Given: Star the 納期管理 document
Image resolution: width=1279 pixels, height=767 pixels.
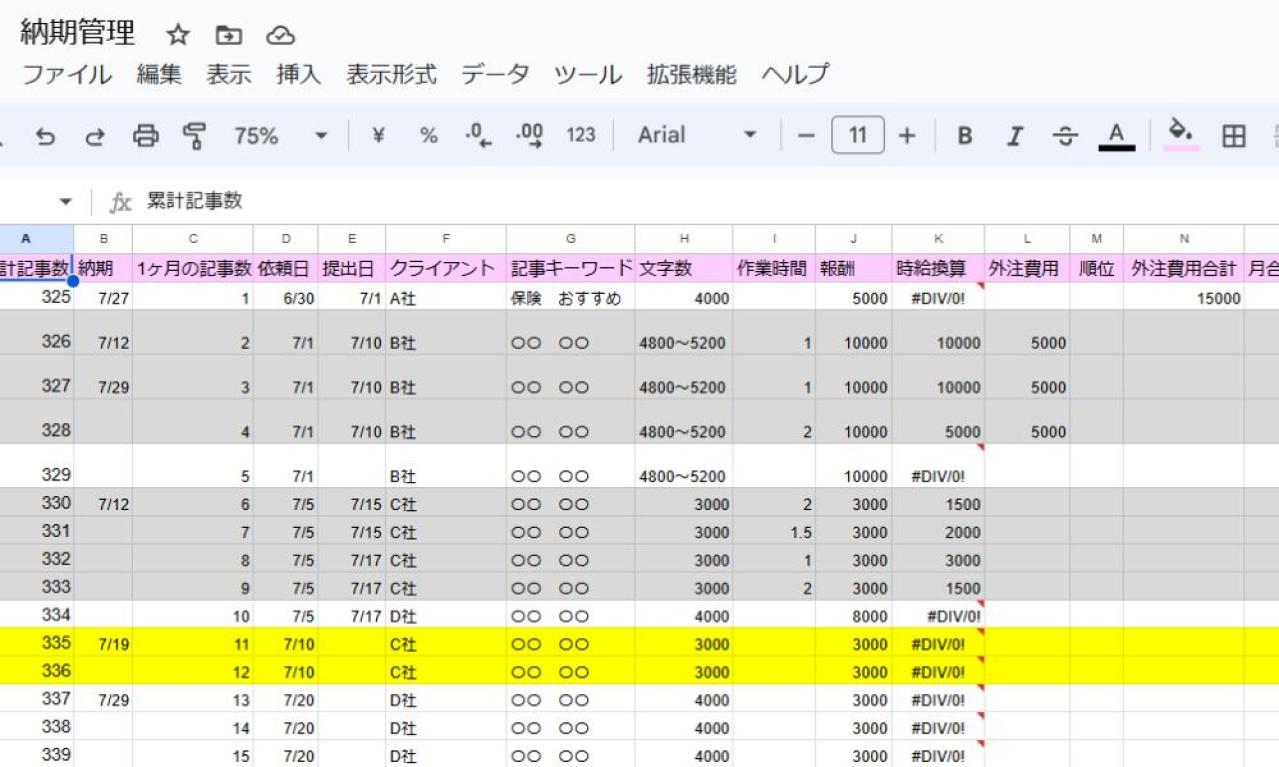Looking at the screenshot, I should [178, 35].
